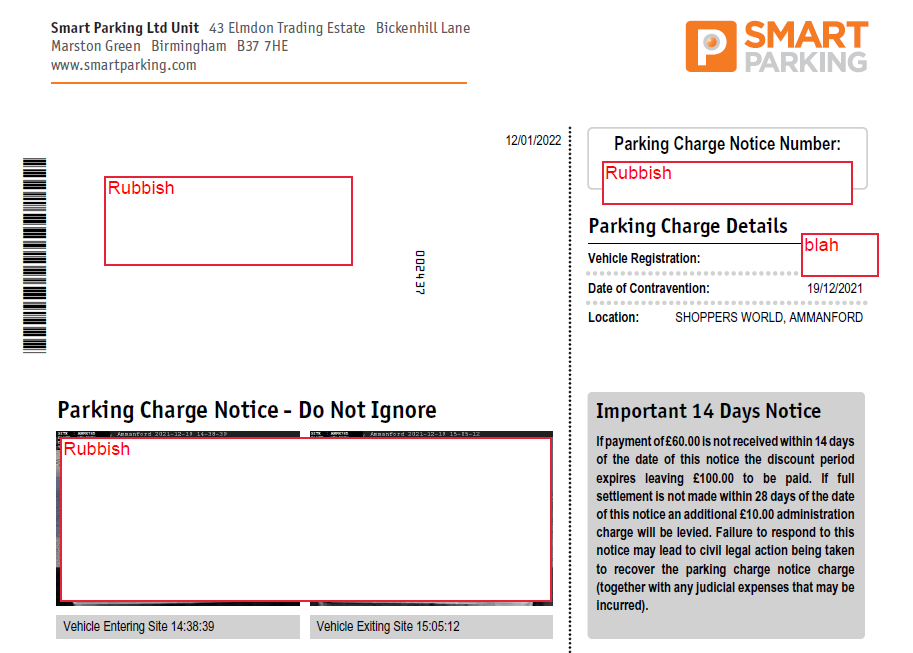Click the issue date 12/01/2022
The height and width of the screenshot is (653, 913).
pyautogui.click(x=533, y=140)
